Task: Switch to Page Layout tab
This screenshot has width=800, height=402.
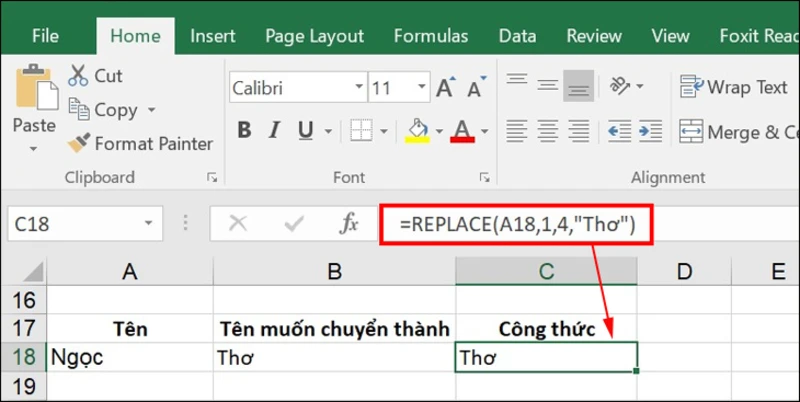Action: point(315,36)
